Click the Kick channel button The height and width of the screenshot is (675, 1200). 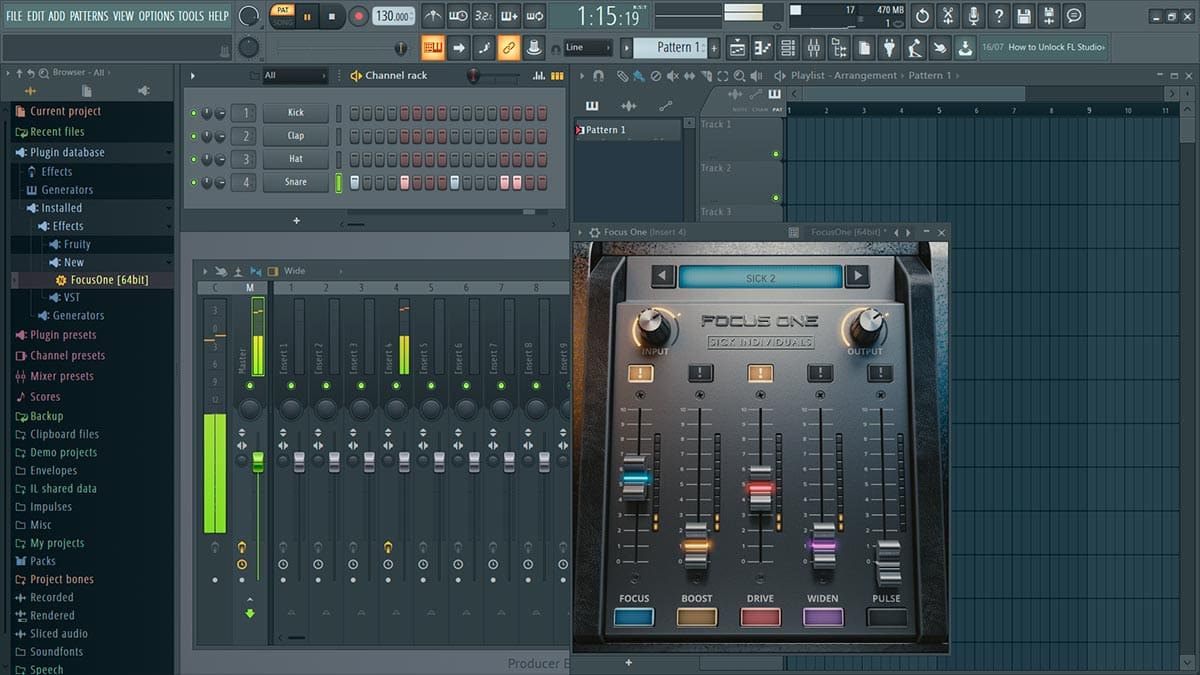tap(296, 113)
